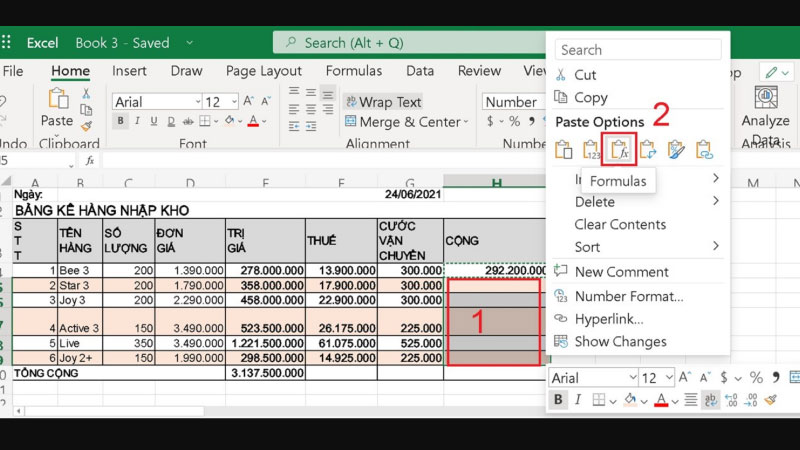Decrease font size in the ribbon

coord(266,101)
